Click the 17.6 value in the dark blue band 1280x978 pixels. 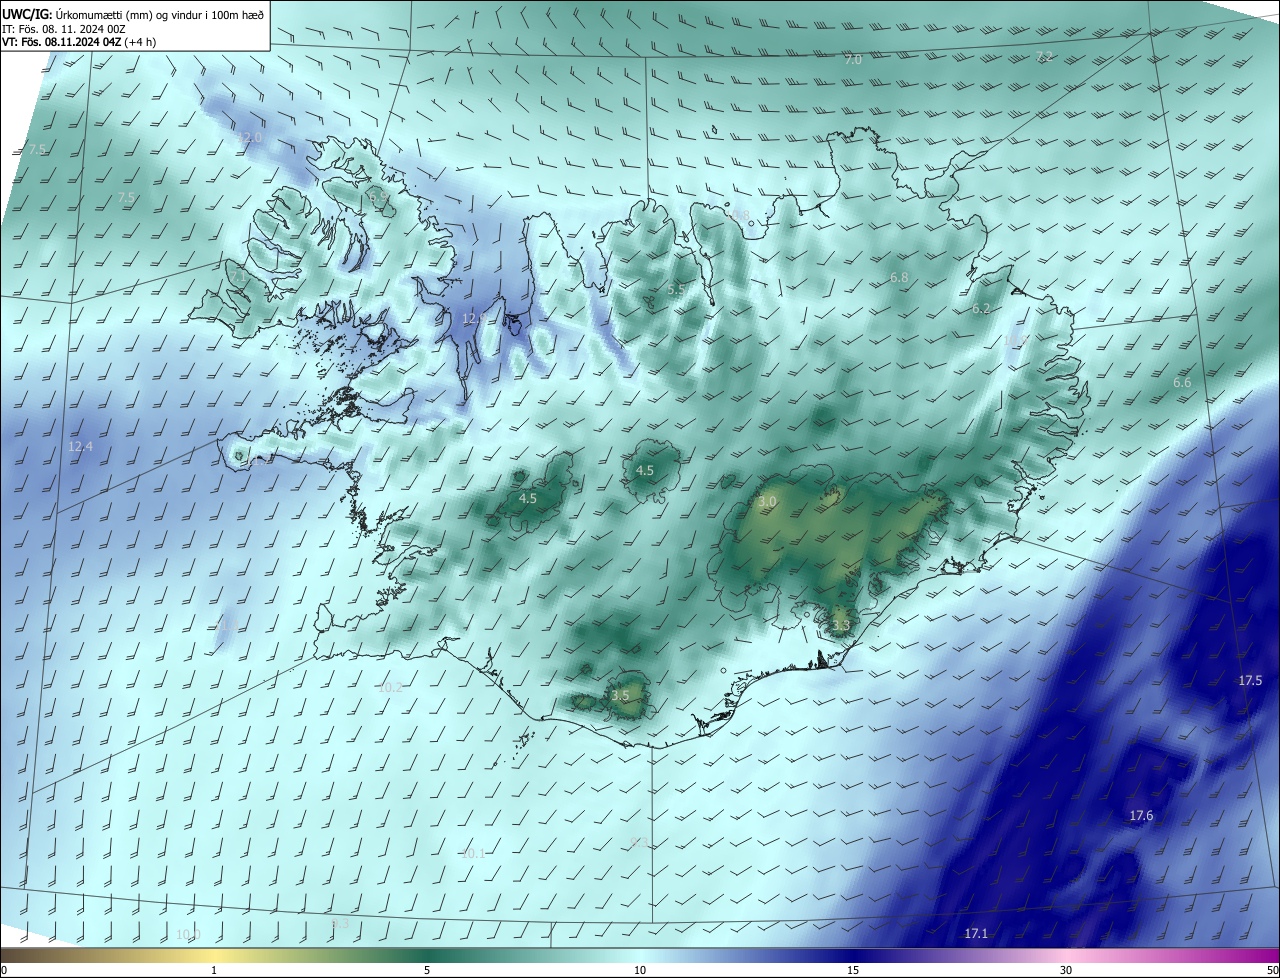coord(1141,816)
